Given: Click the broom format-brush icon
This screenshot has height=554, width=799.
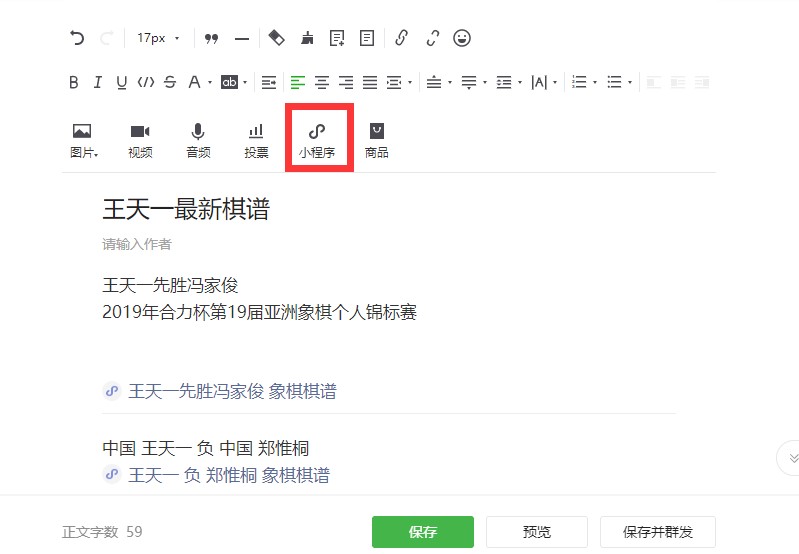Looking at the screenshot, I should (307, 38).
